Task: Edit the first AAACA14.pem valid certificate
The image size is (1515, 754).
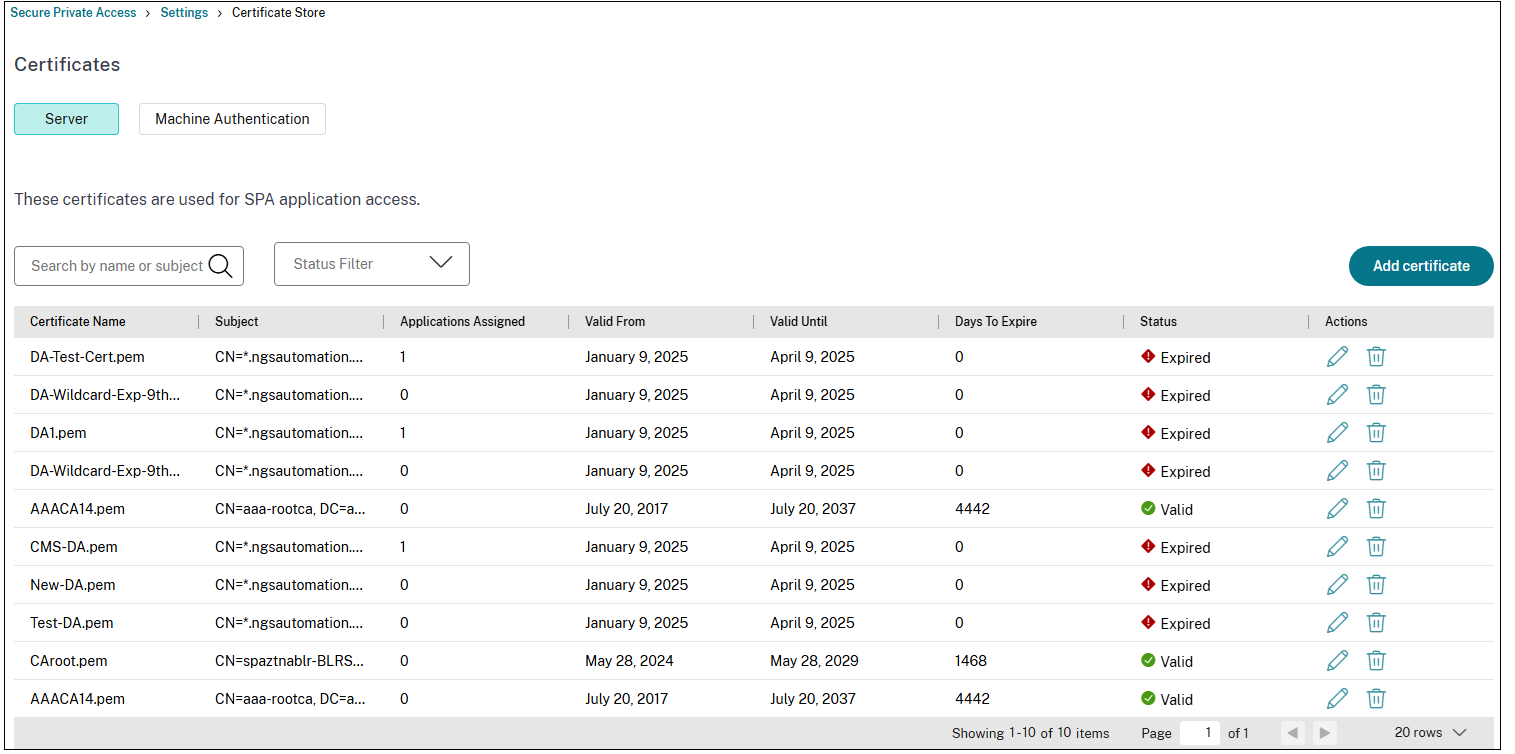Action: (1337, 508)
